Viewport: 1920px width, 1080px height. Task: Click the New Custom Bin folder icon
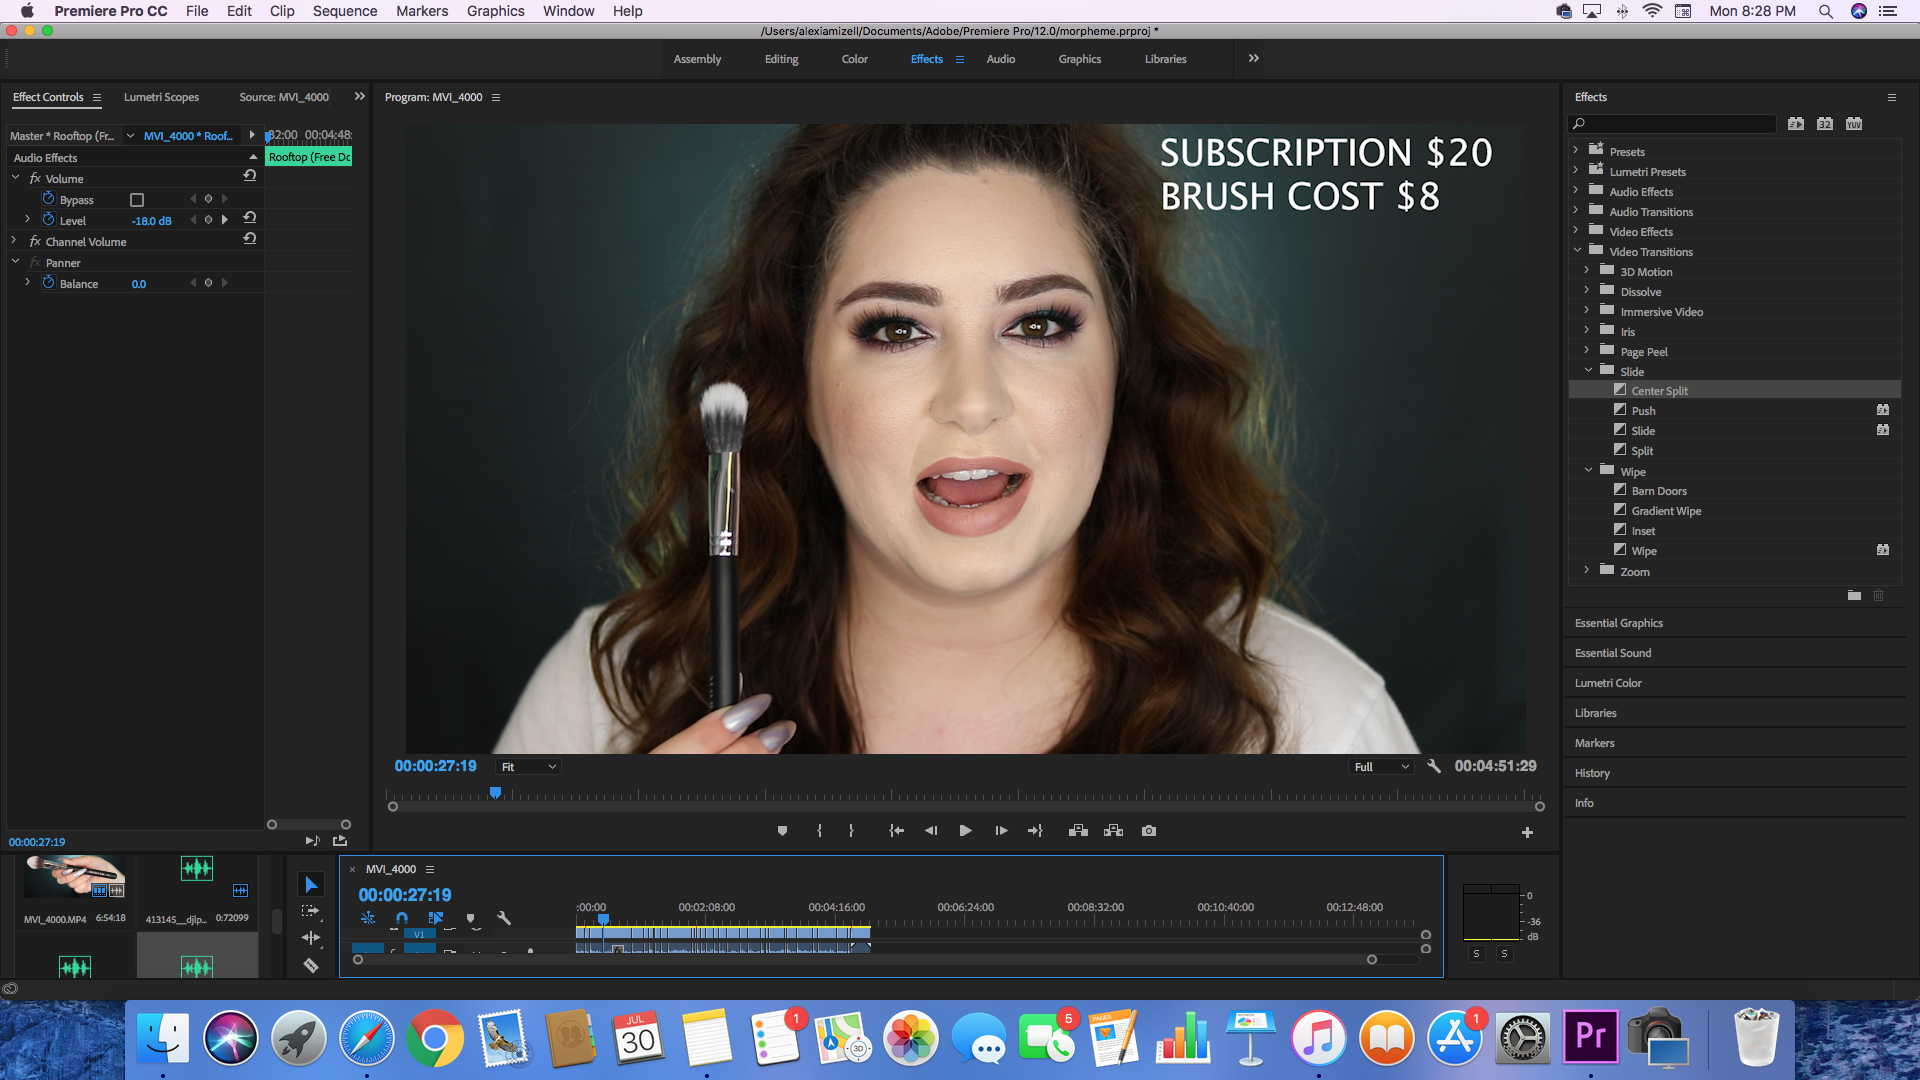(x=1854, y=595)
